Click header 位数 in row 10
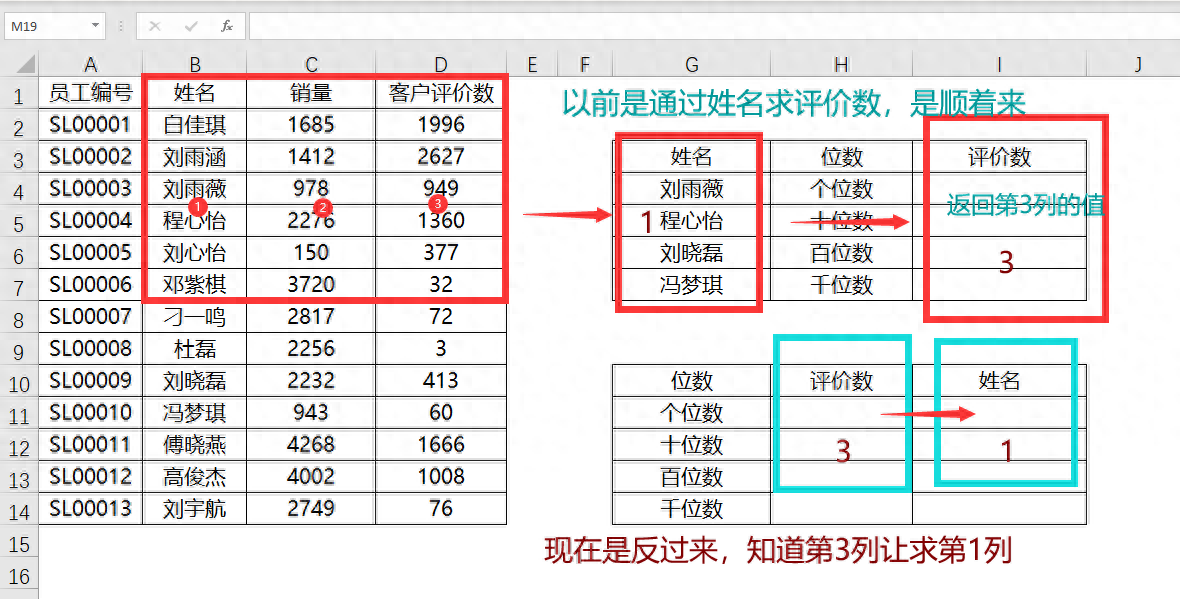 pos(692,381)
